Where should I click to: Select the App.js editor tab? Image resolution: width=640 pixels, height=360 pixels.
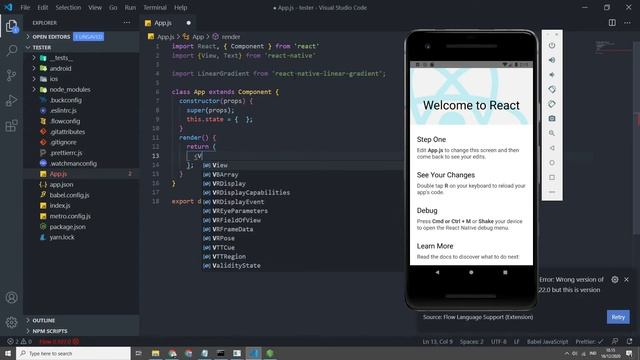tap(167, 23)
